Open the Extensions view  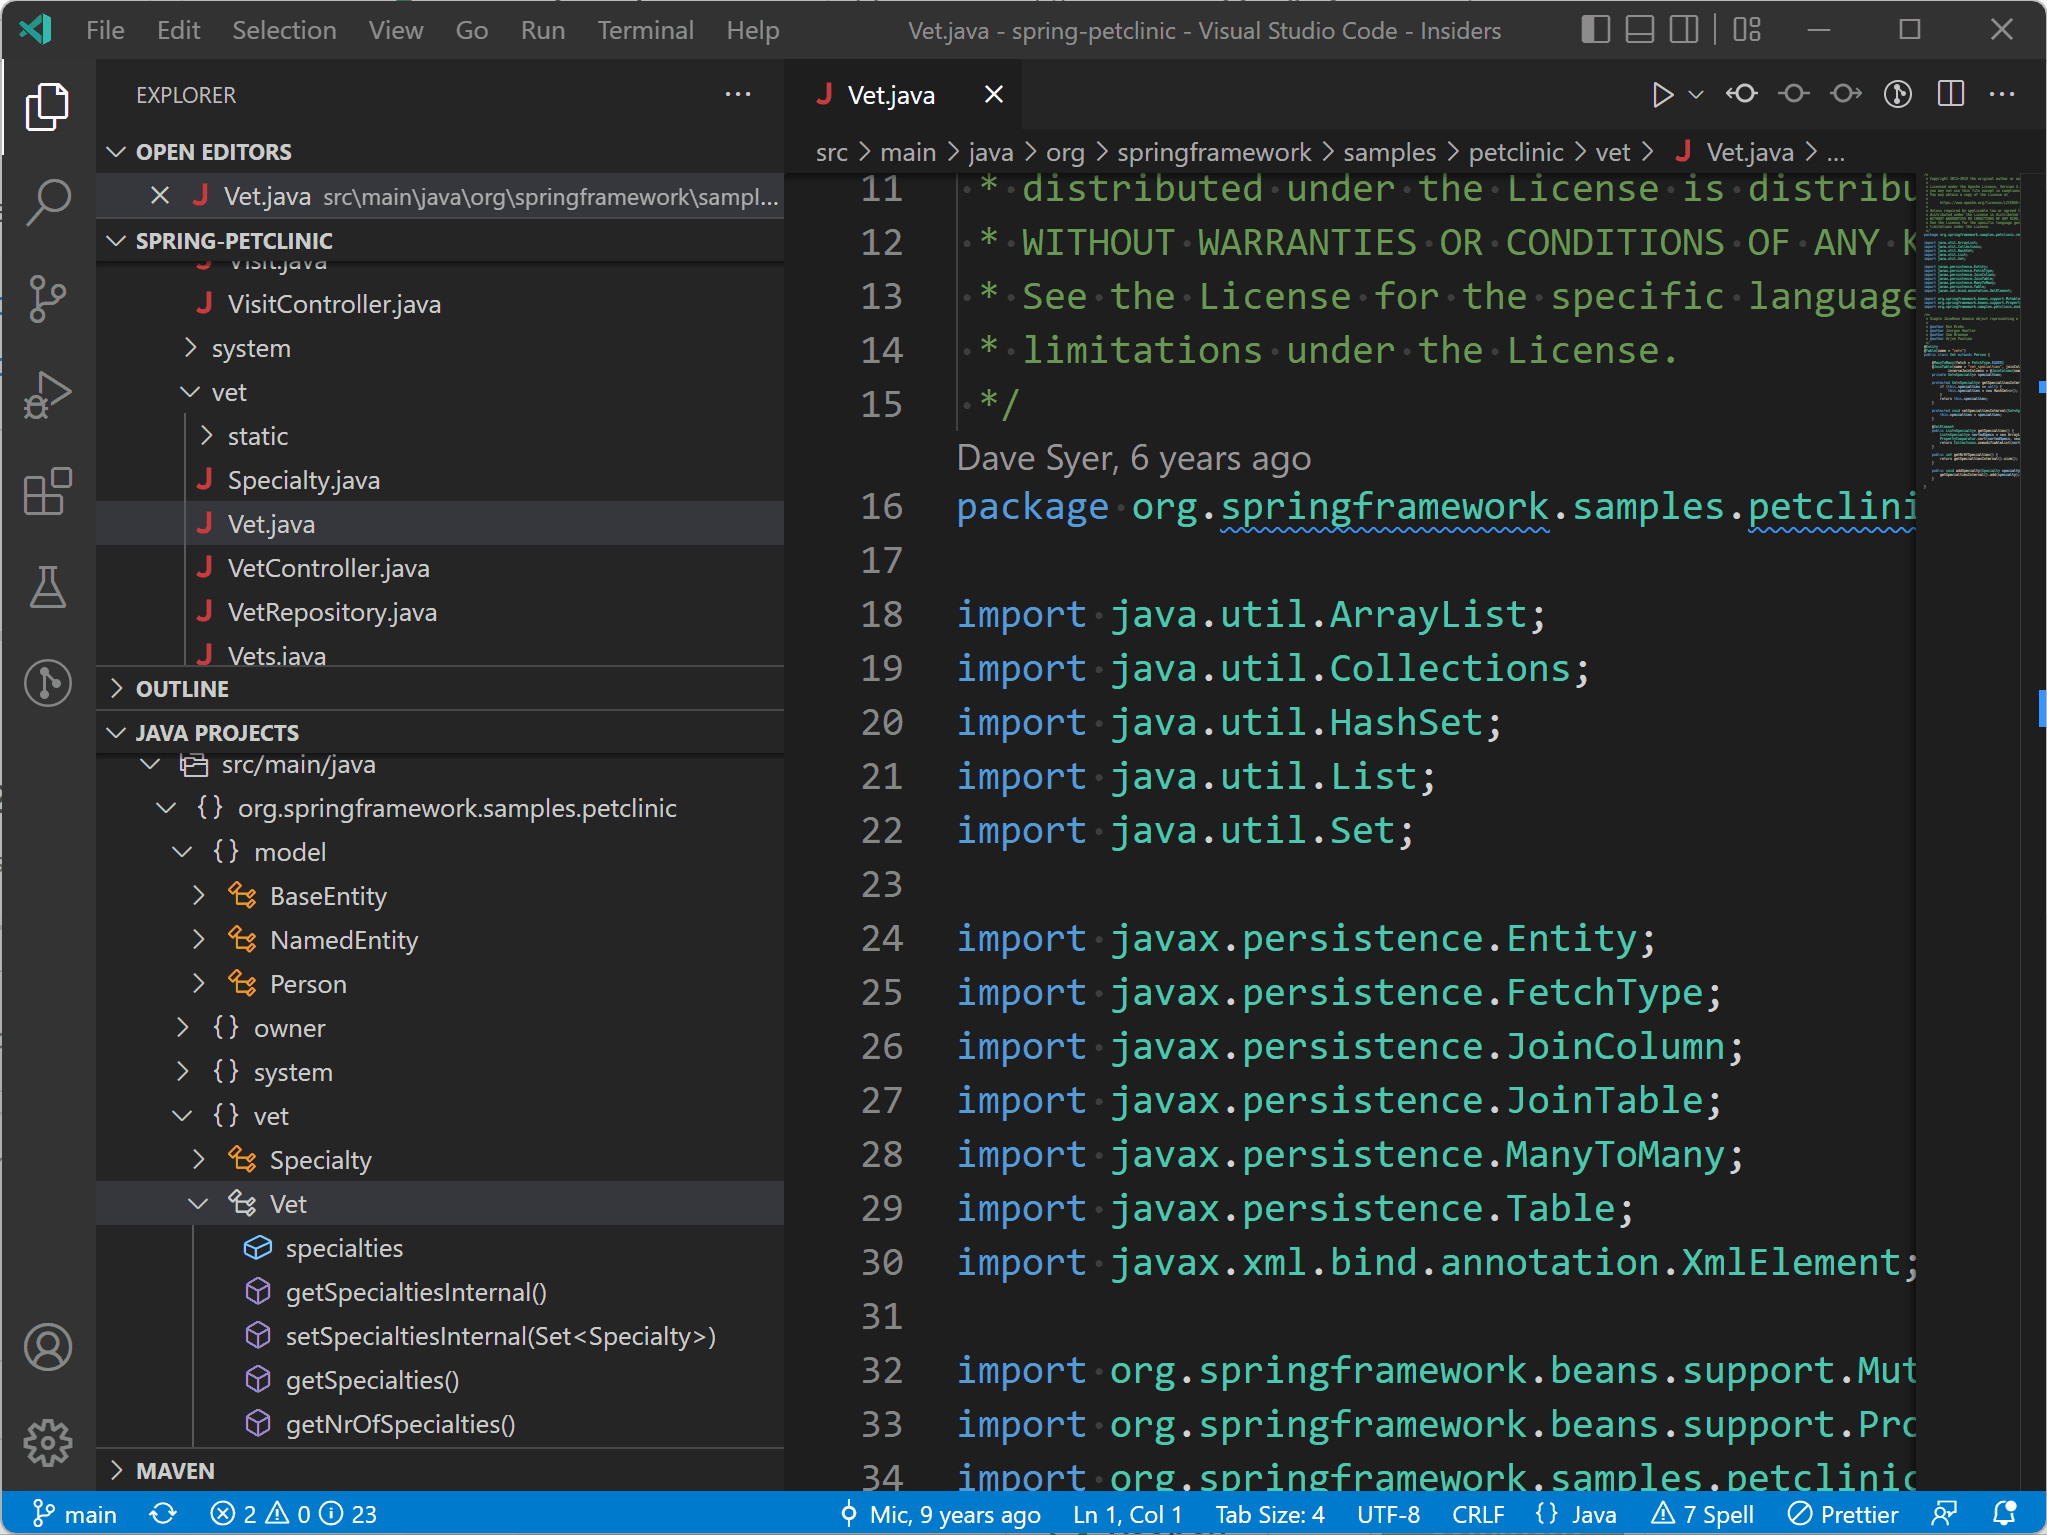[47, 491]
